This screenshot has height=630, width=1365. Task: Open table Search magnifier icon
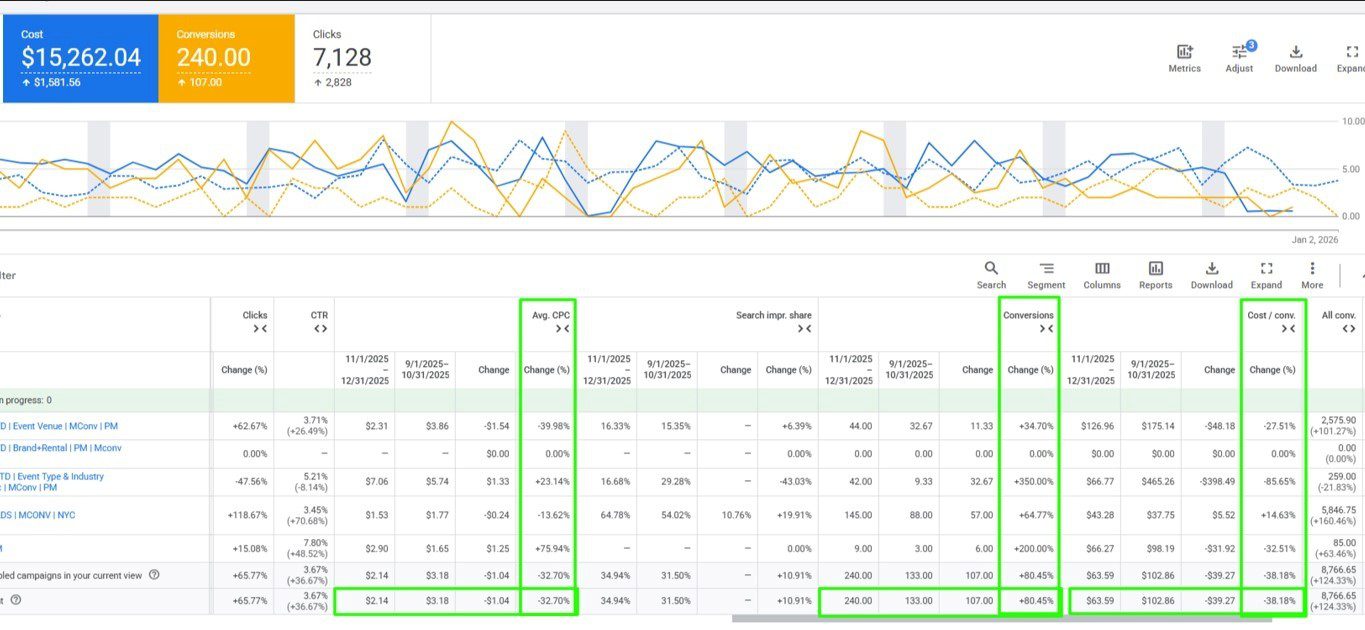[x=991, y=275]
